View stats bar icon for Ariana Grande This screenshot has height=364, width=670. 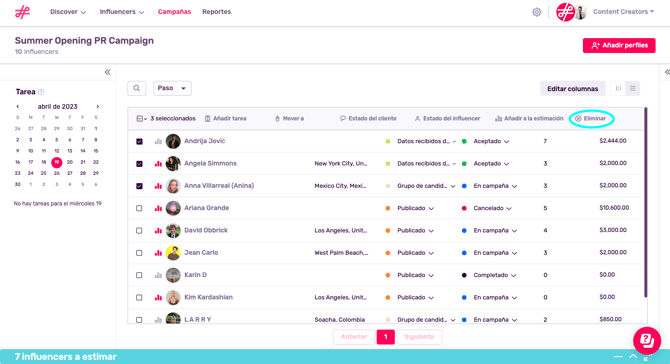tap(158, 208)
